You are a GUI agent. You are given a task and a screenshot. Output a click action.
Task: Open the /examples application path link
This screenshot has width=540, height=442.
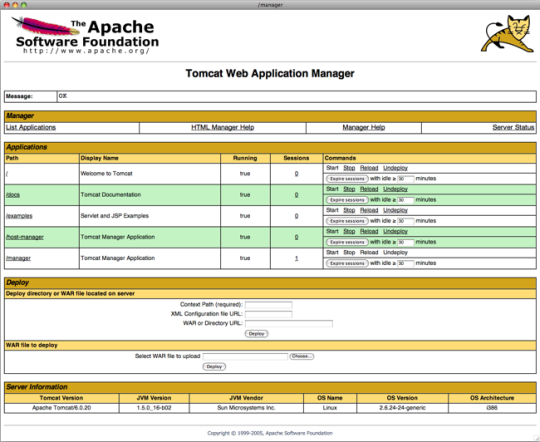tap(19, 216)
